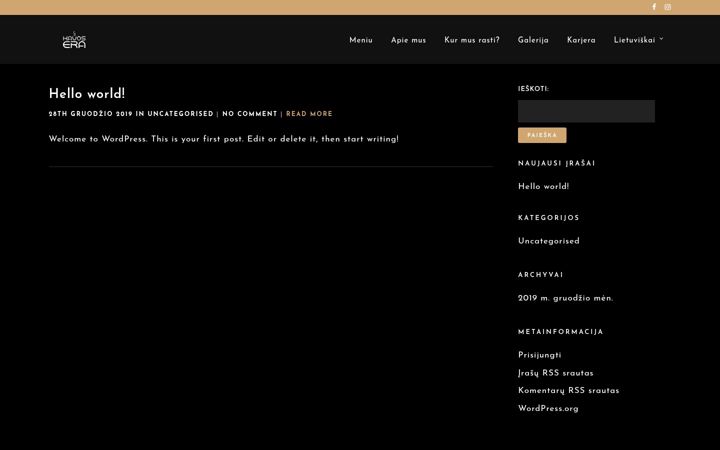Click the NAUJAUSI ĮRAŠAI widget heading
Viewport: 720px width, 450px height.
coord(556,163)
